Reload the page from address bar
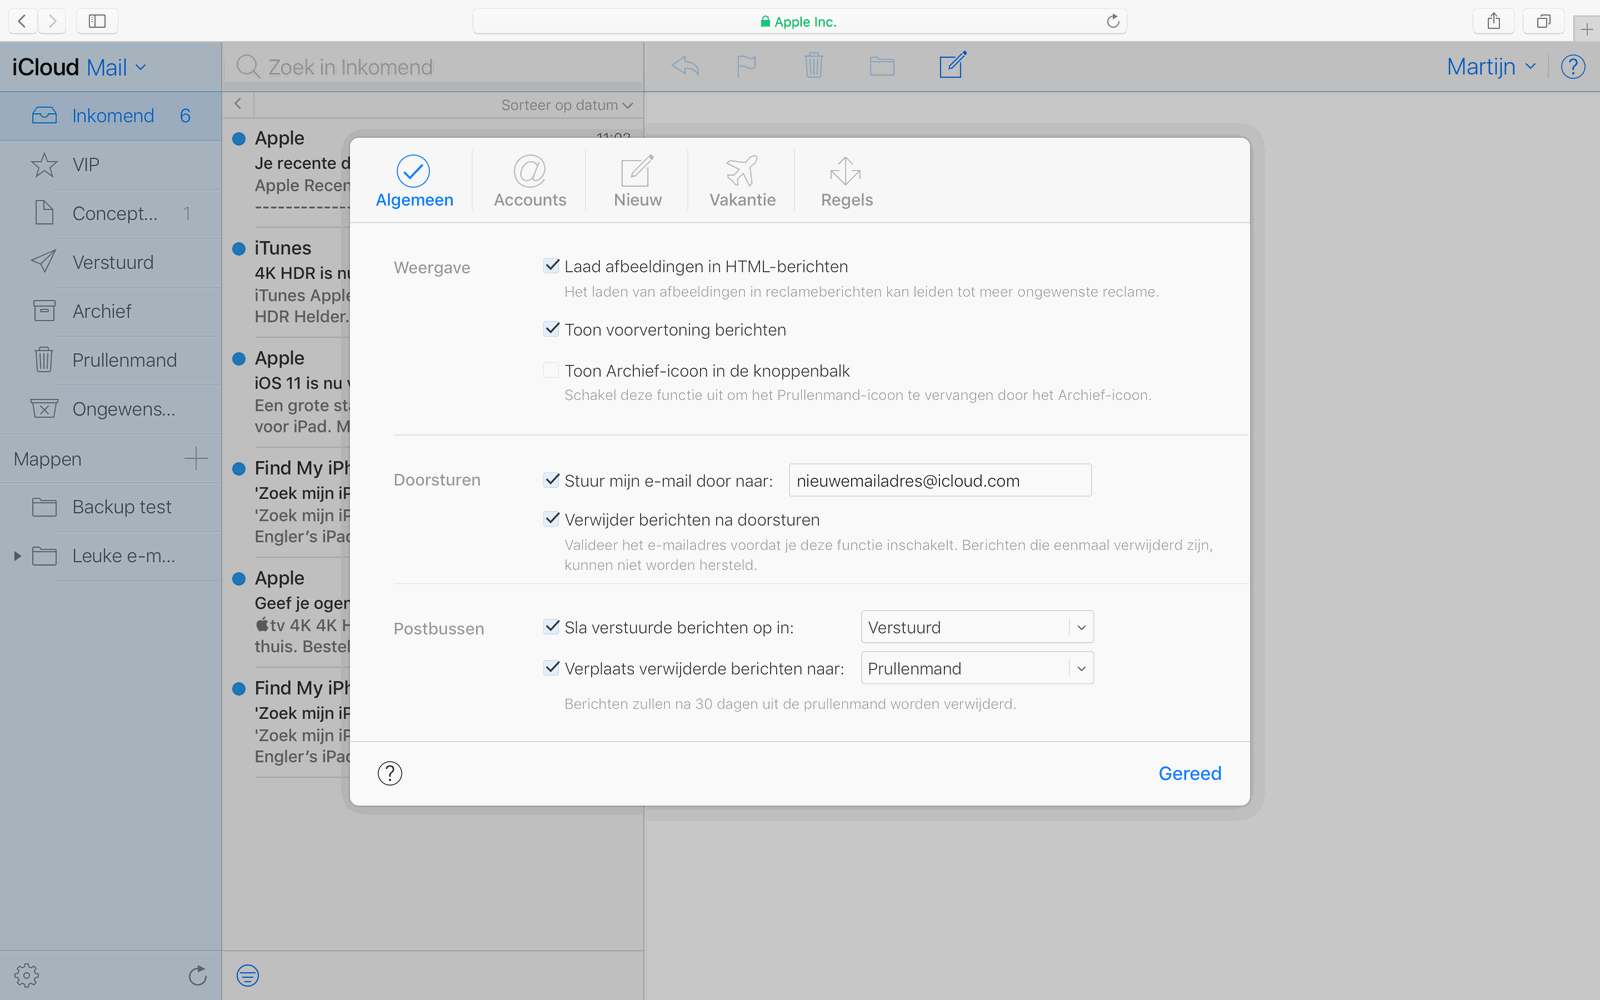 pyautogui.click(x=1113, y=21)
